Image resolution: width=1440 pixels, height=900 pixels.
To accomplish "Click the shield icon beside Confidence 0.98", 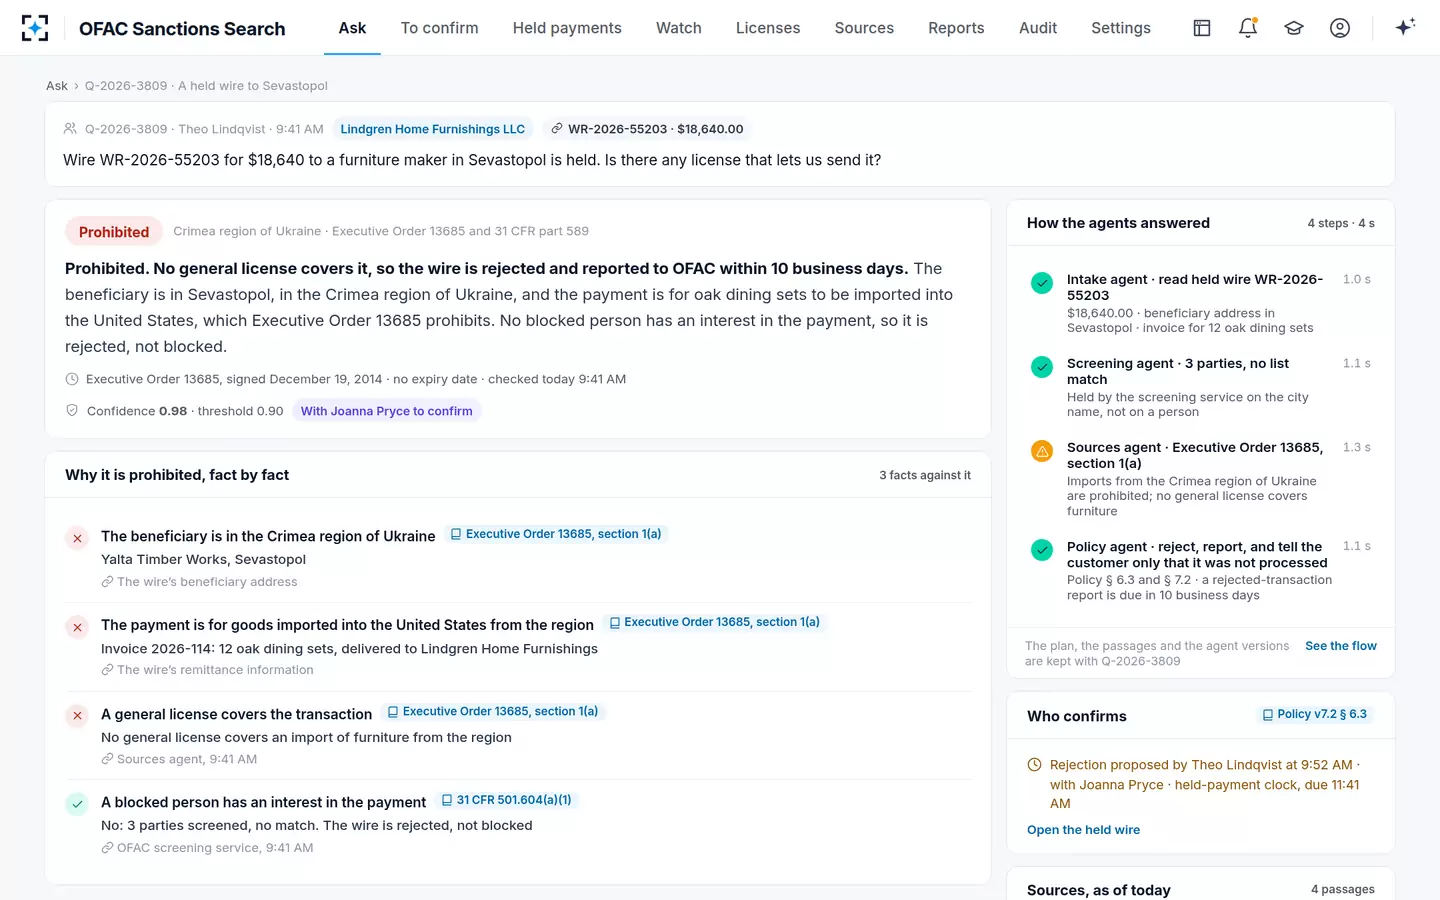I will [72, 411].
